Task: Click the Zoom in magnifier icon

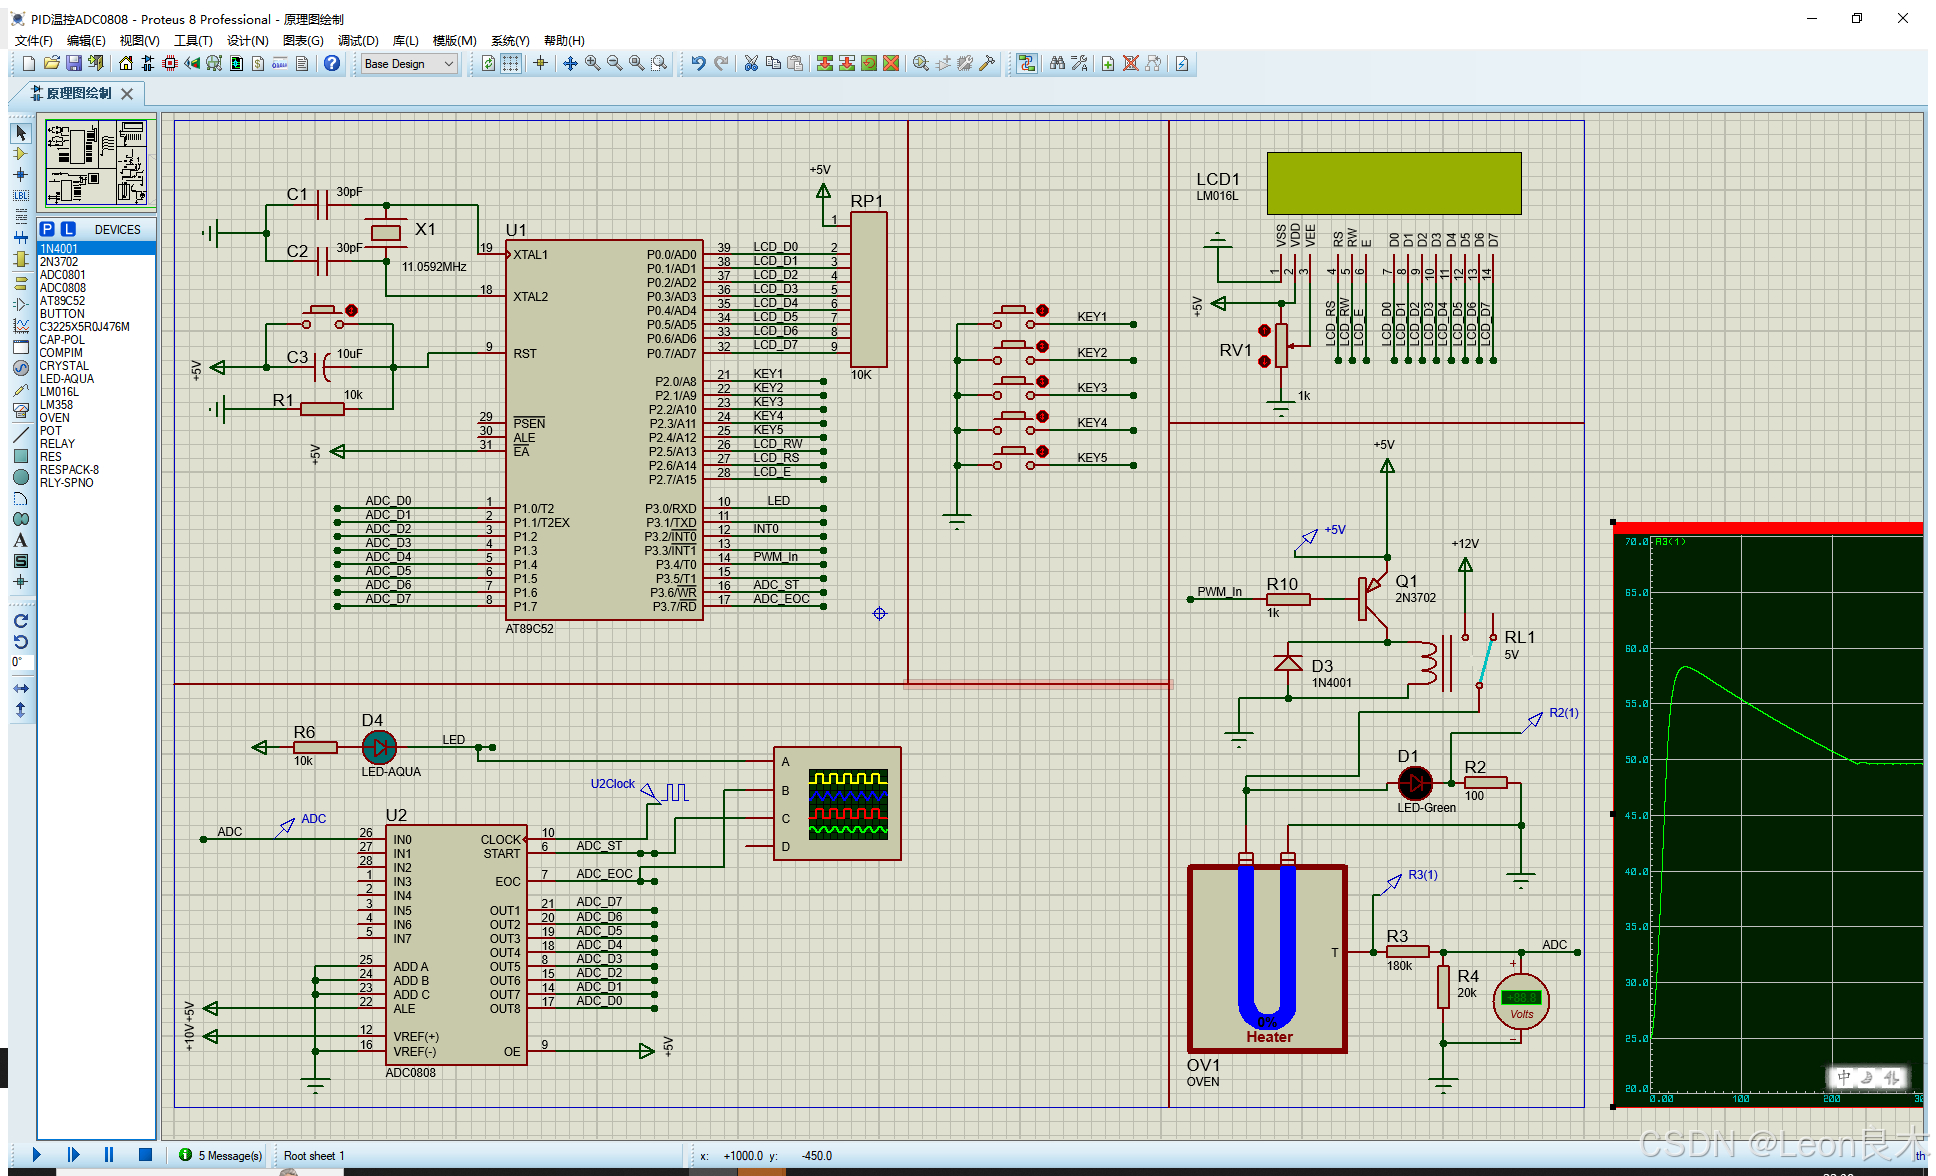Action: [x=592, y=63]
